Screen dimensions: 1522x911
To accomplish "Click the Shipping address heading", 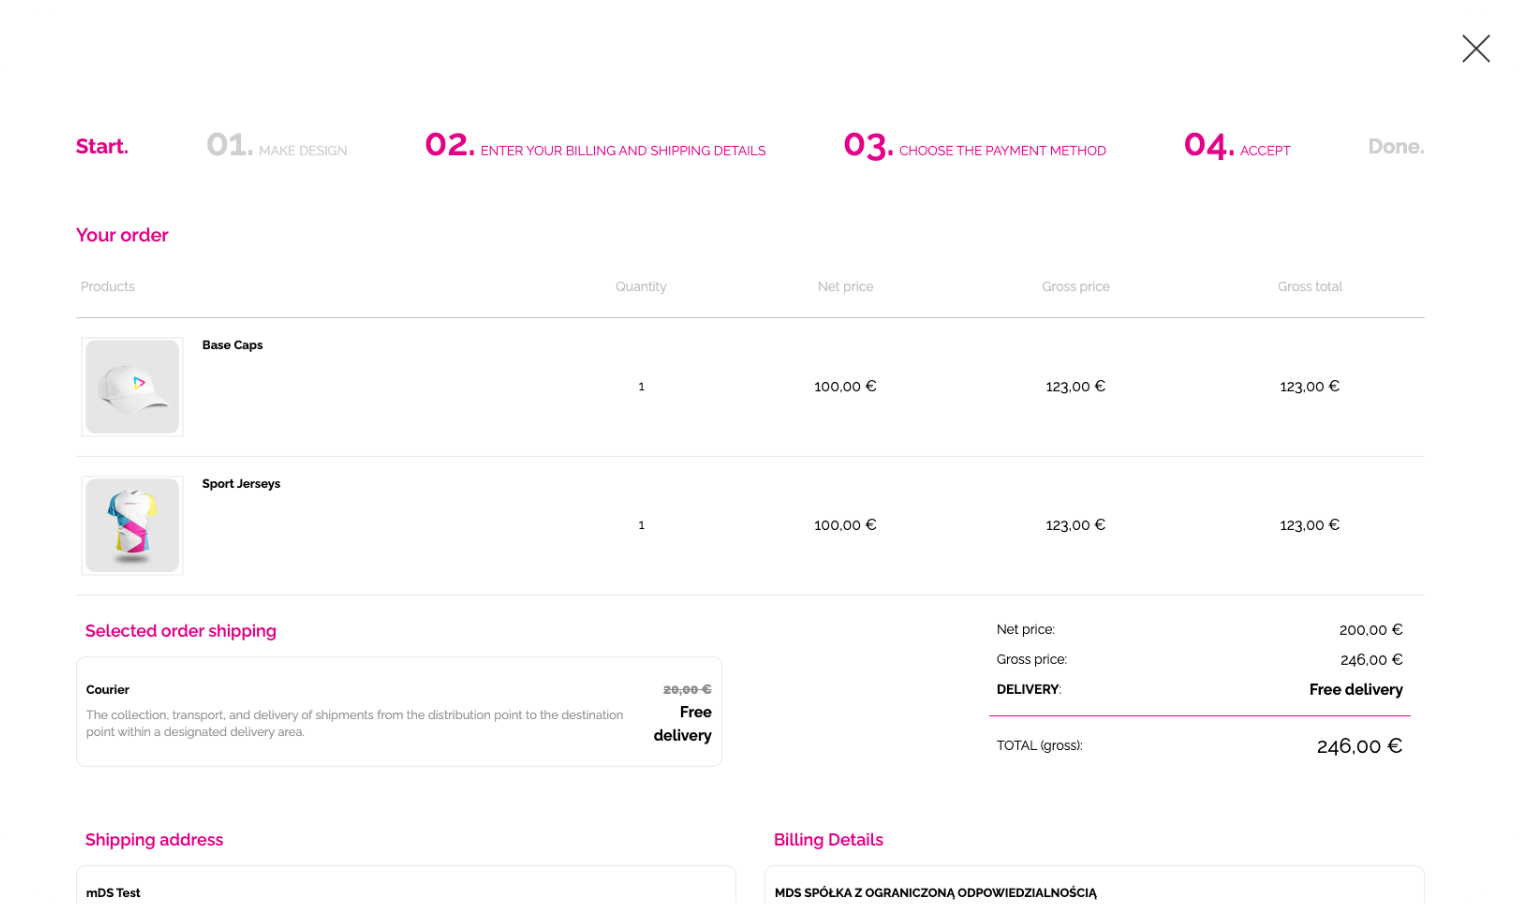I will point(154,840).
